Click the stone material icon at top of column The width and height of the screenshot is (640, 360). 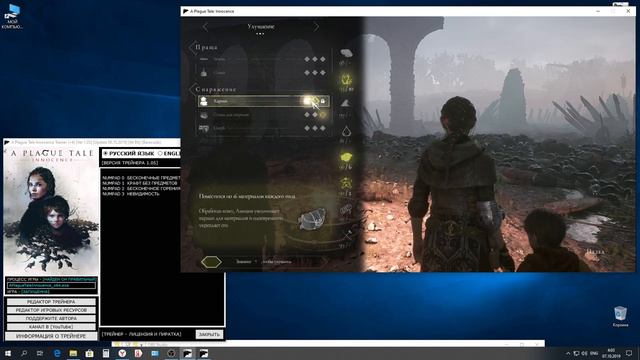pyautogui.click(x=346, y=53)
